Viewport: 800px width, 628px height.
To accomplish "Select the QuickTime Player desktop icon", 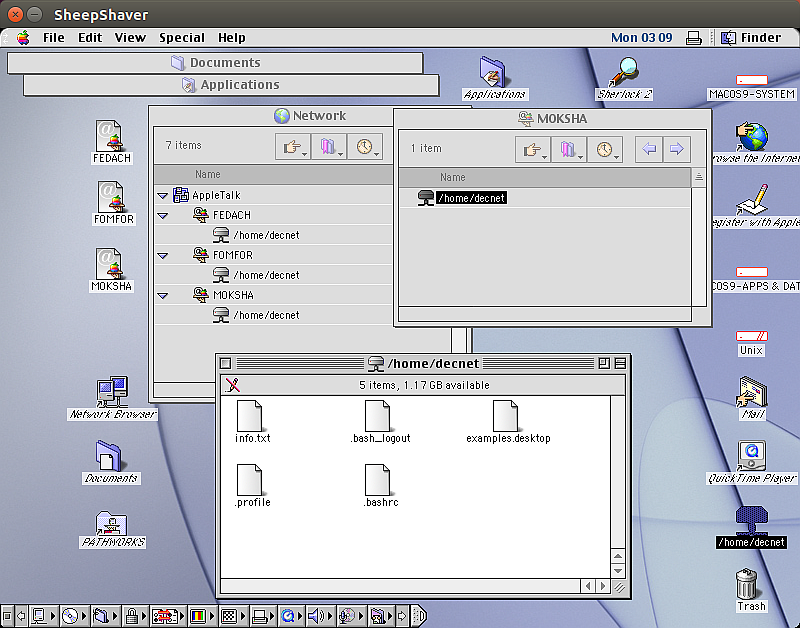I will [x=752, y=462].
